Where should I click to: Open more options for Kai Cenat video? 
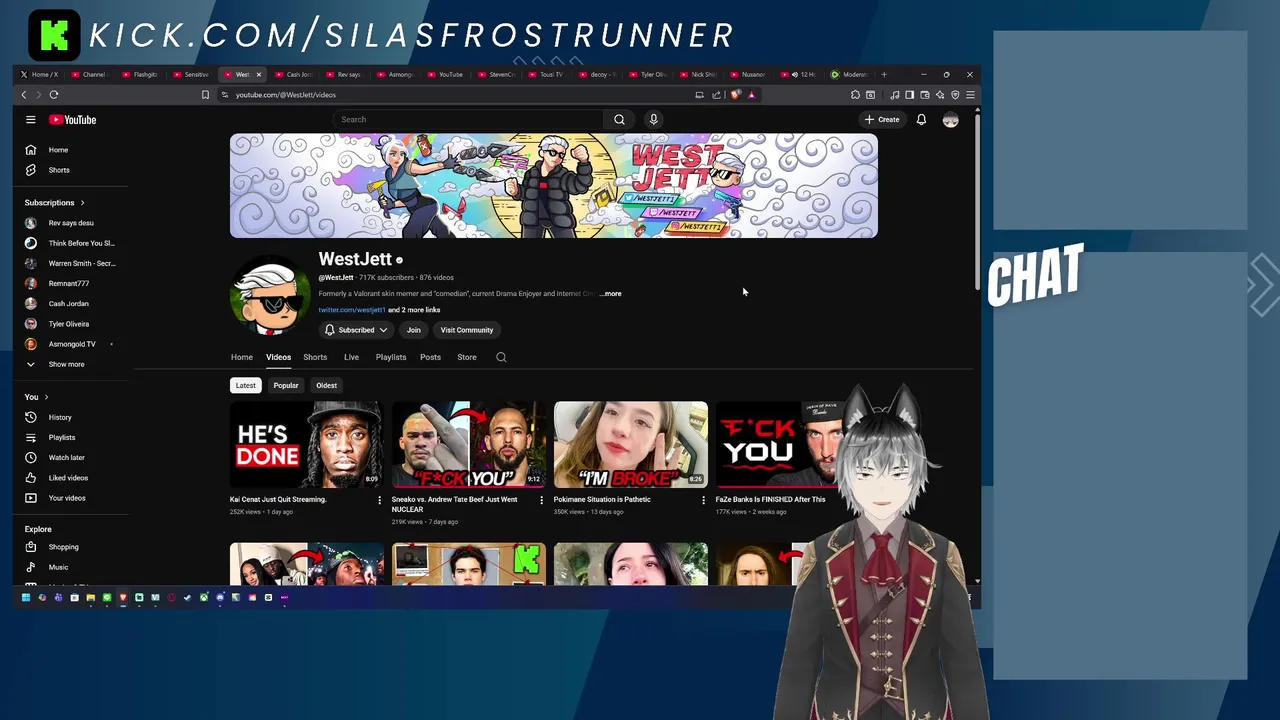pyautogui.click(x=379, y=500)
